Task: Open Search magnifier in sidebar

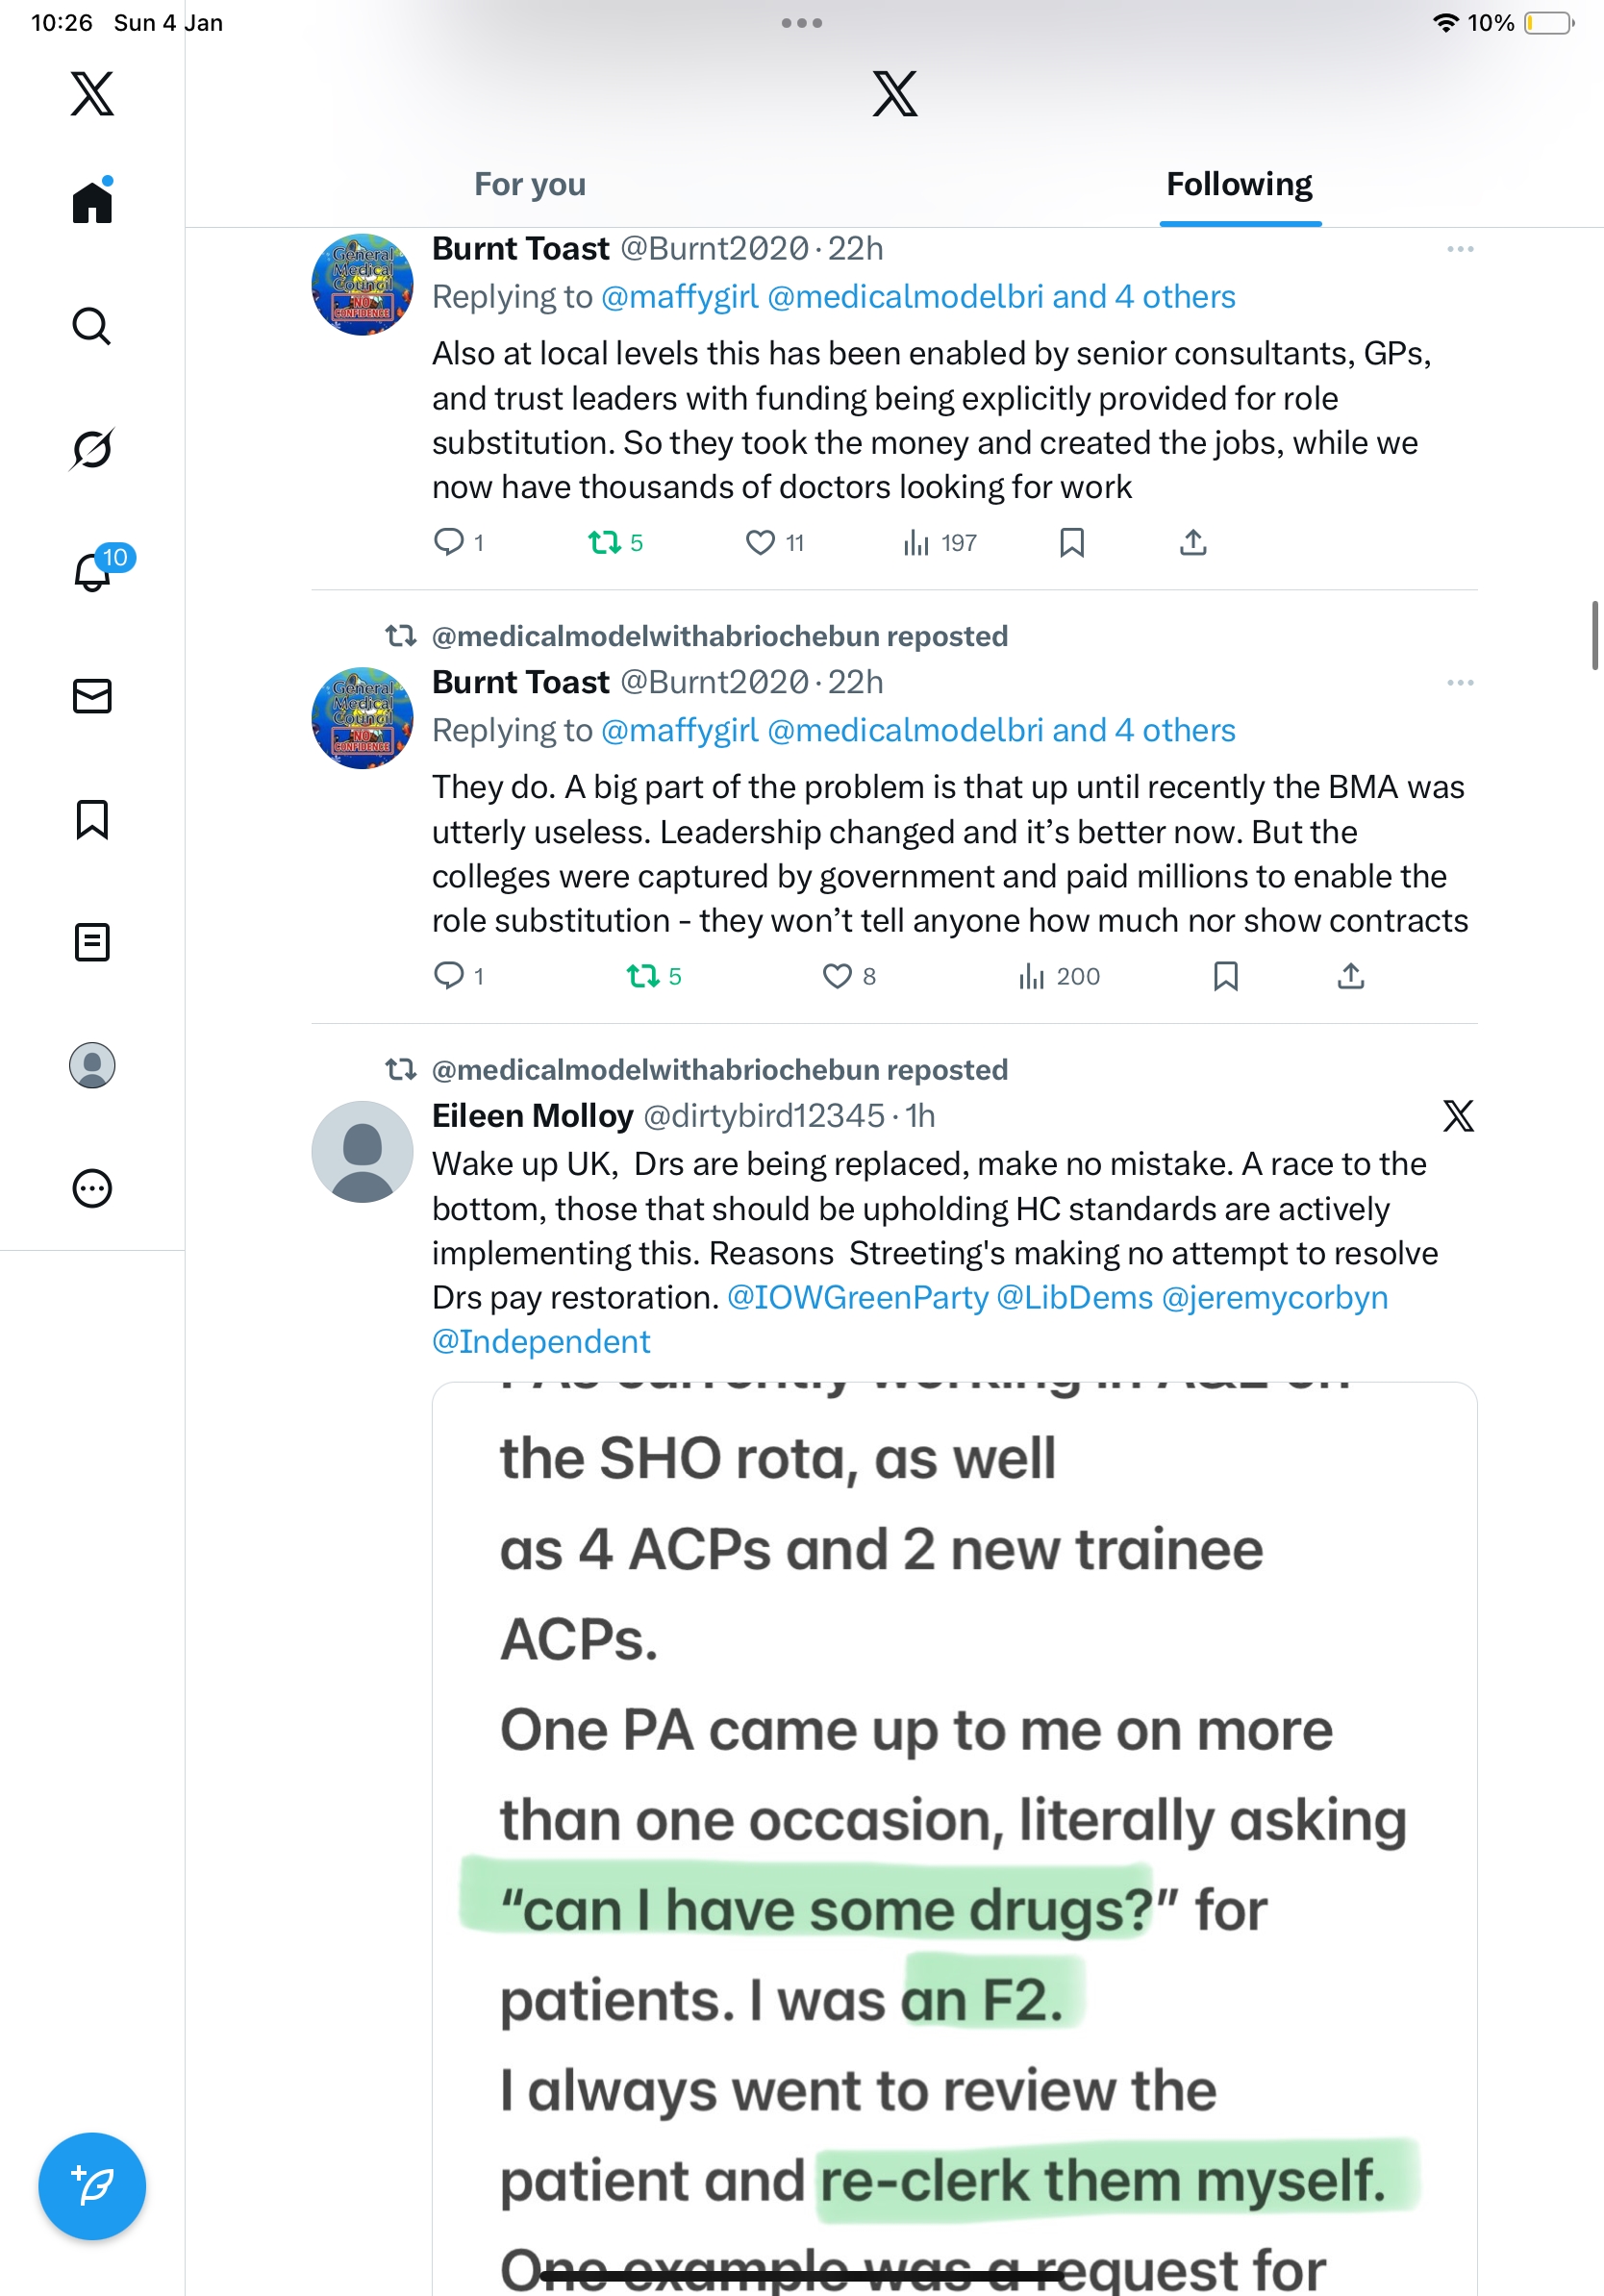Action: point(92,326)
